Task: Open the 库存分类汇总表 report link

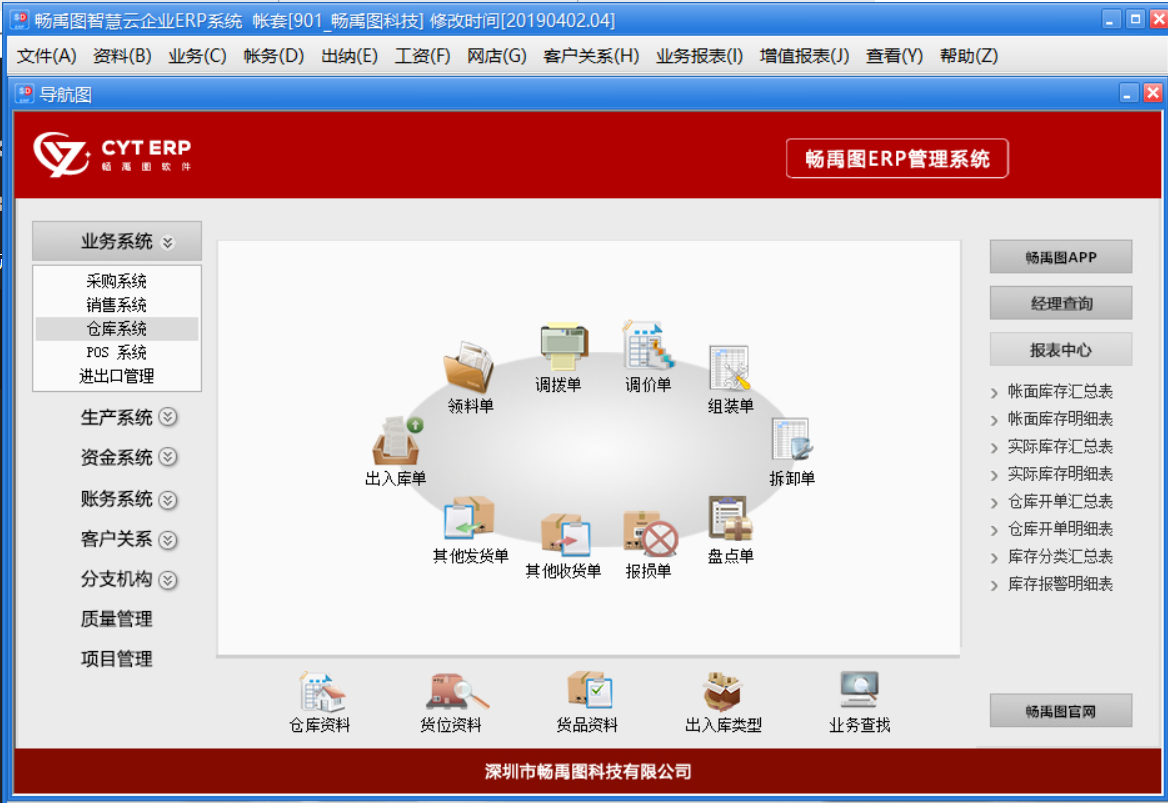Action: [1060, 557]
